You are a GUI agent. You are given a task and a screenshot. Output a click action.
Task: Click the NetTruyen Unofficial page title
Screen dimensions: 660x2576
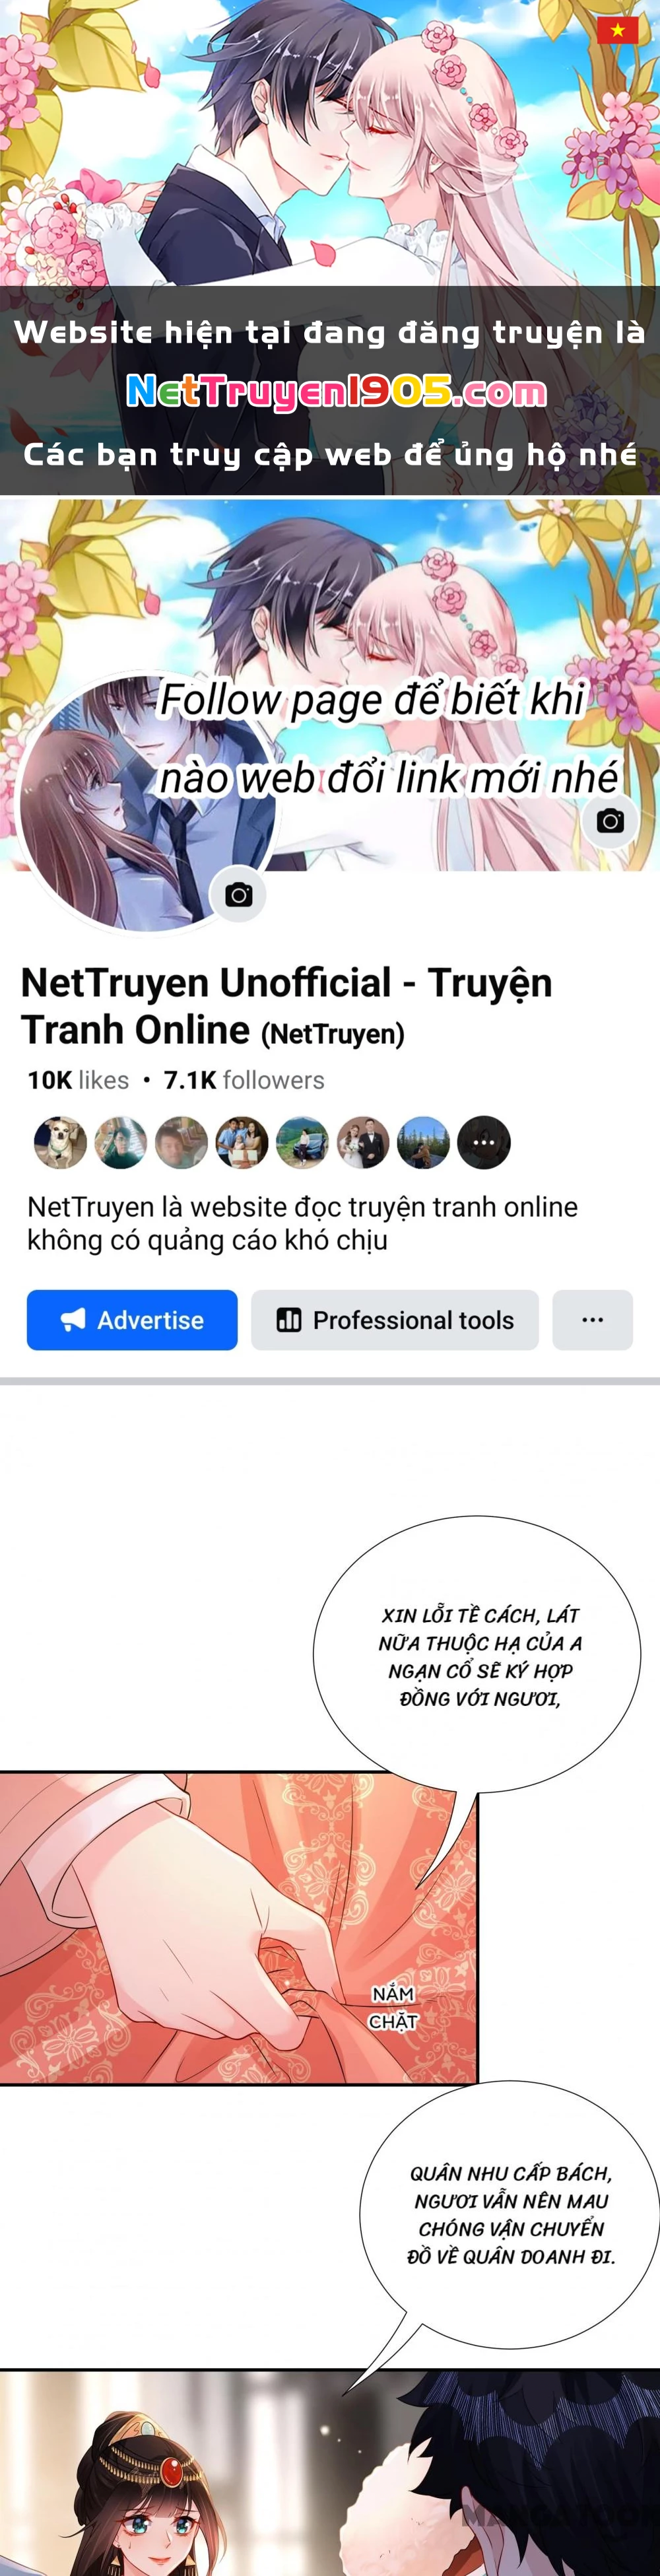click(287, 1006)
